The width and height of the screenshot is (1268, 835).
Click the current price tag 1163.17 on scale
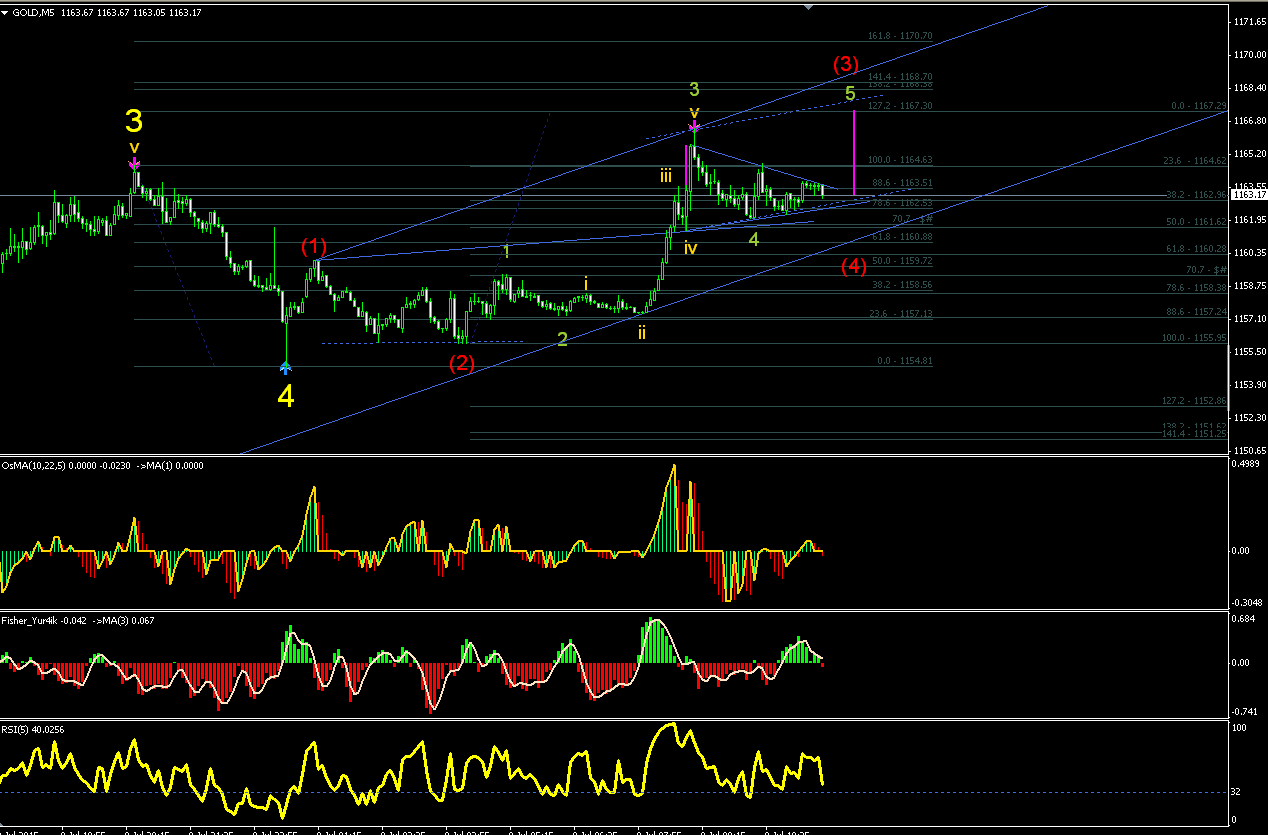[x=1247, y=195]
